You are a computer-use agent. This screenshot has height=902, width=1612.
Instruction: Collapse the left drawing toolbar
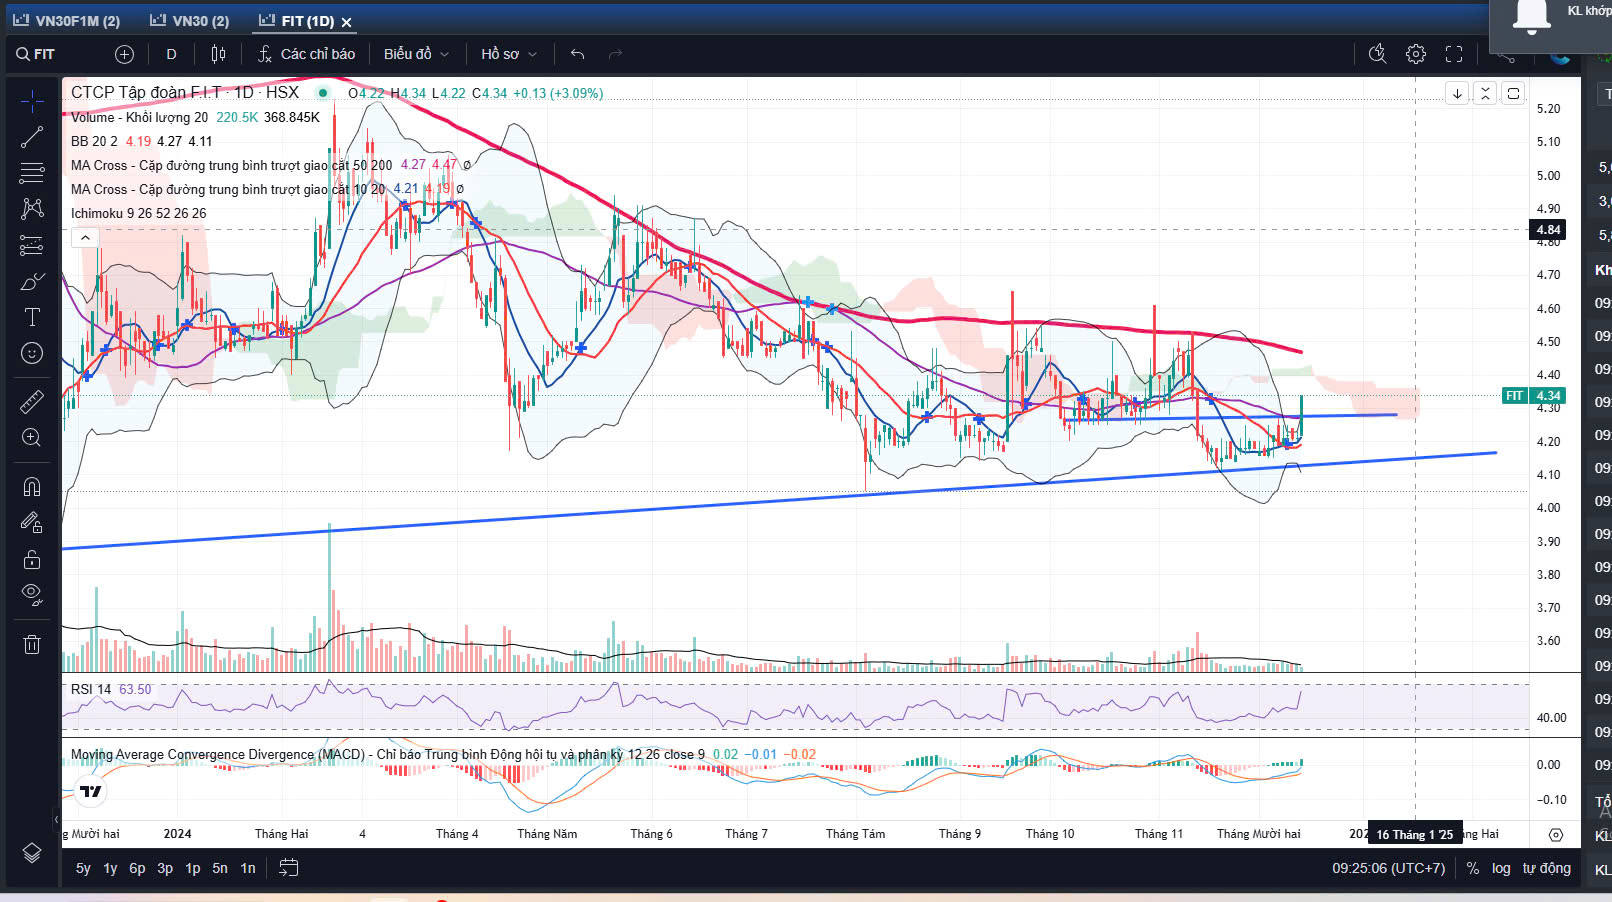tap(56, 820)
